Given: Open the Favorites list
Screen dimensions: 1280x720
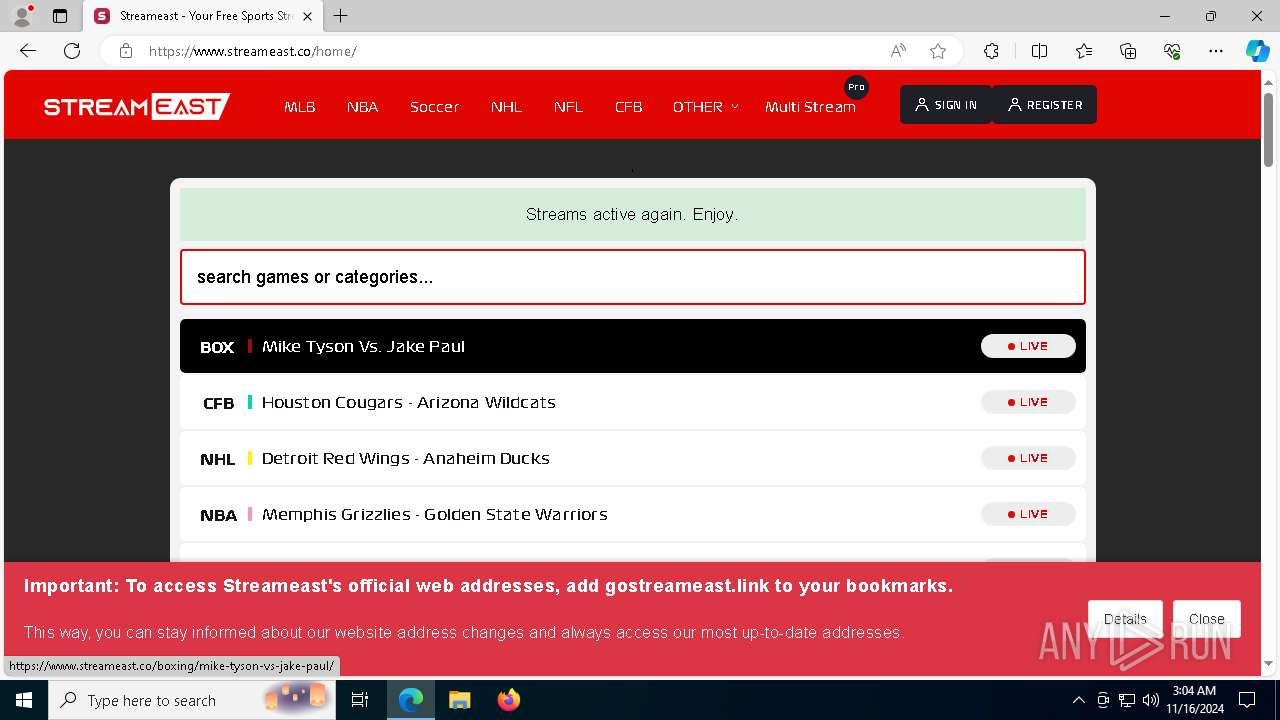Looking at the screenshot, I should 1084,51.
